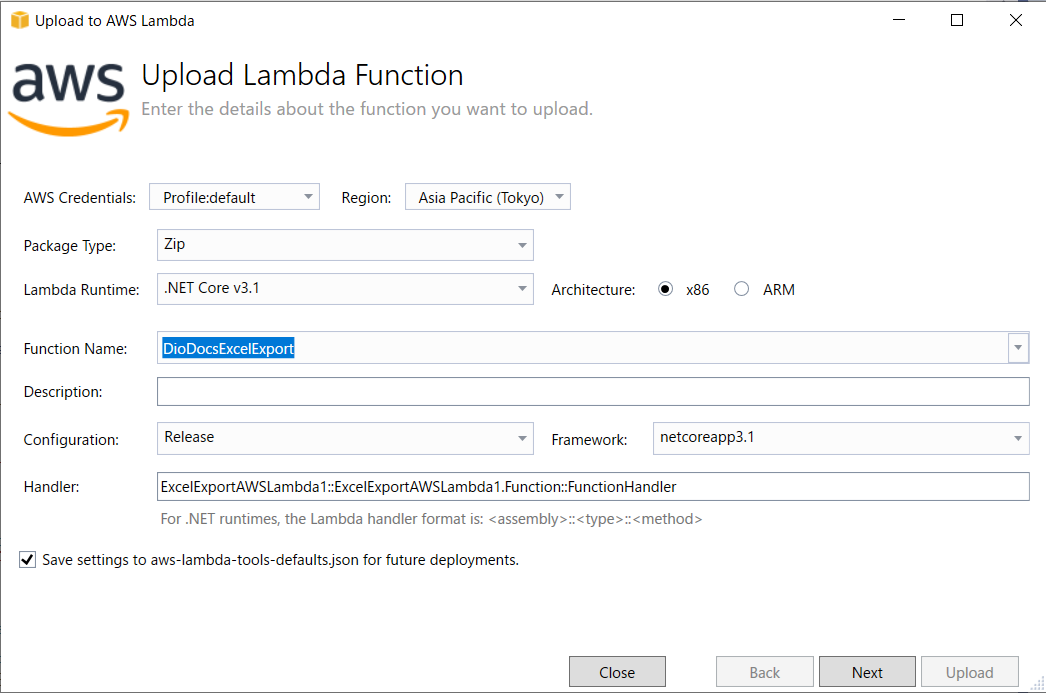Screen dimensions: 1046x693
Task: Click the Back button
Action: pyautogui.click(x=764, y=672)
